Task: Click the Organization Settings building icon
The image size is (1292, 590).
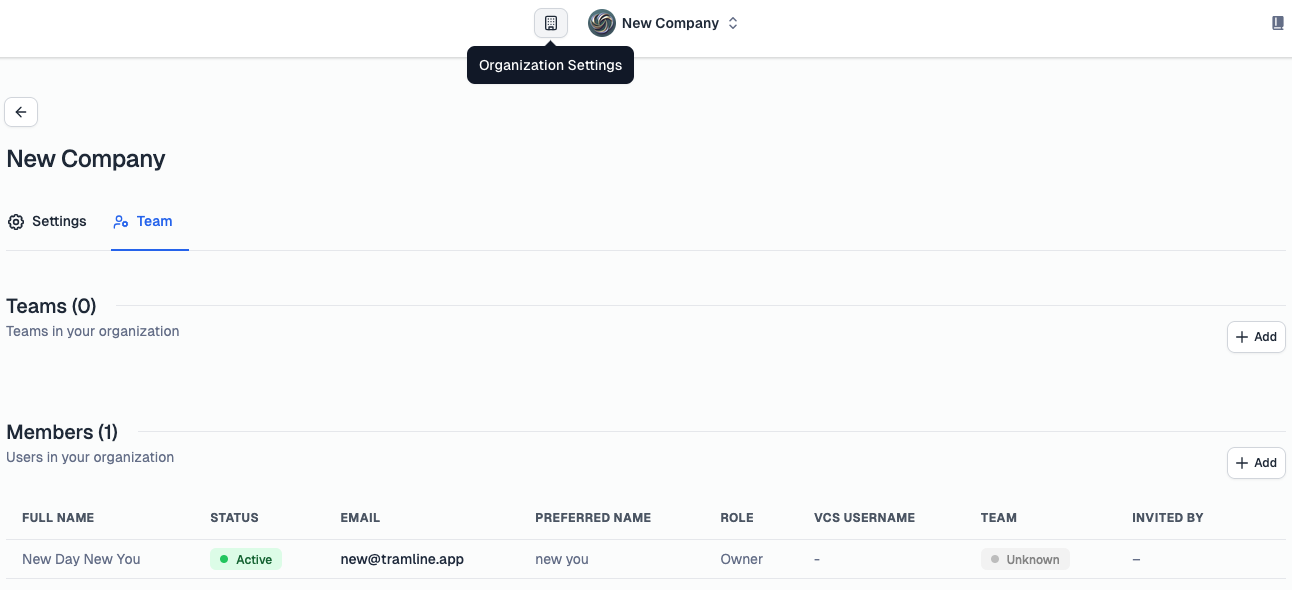Action: coord(551,23)
